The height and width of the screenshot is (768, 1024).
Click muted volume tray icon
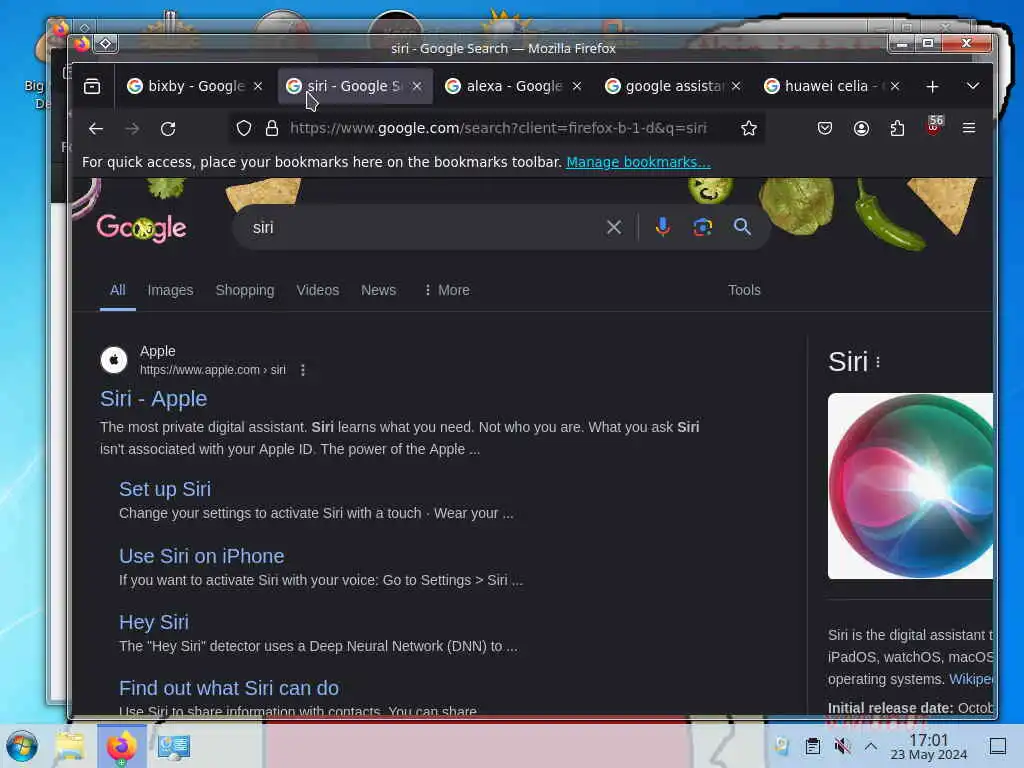[x=842, y=746]
